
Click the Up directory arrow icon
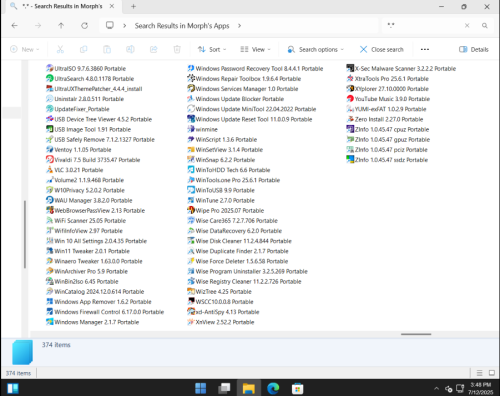pyautogui.click(x=61, y=26)
